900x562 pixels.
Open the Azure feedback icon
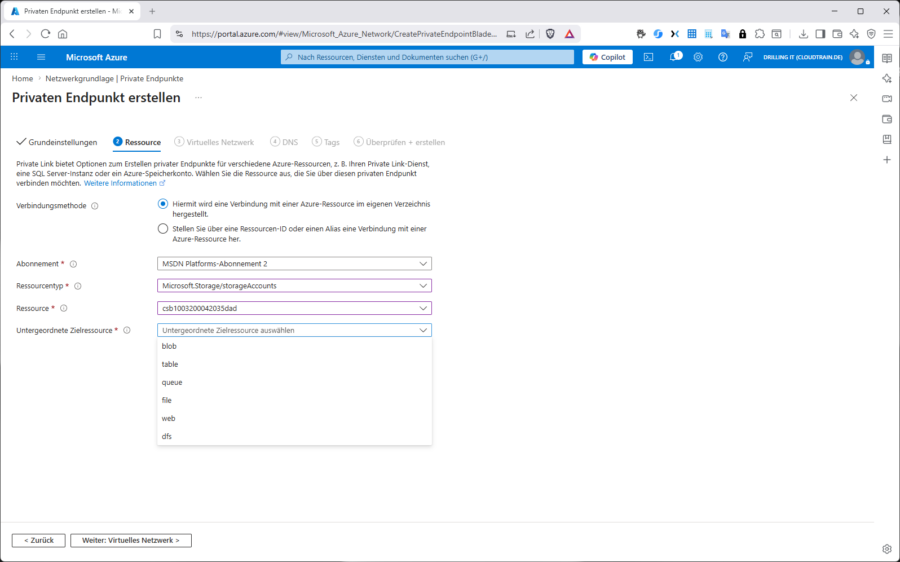pyautogui.click(x=747, y=57)
